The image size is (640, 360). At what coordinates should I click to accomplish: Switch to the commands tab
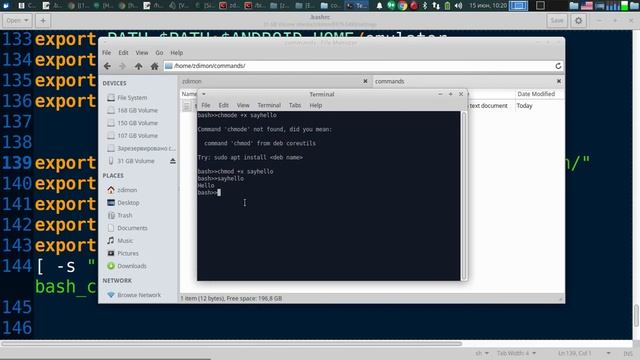pos(463,81)
